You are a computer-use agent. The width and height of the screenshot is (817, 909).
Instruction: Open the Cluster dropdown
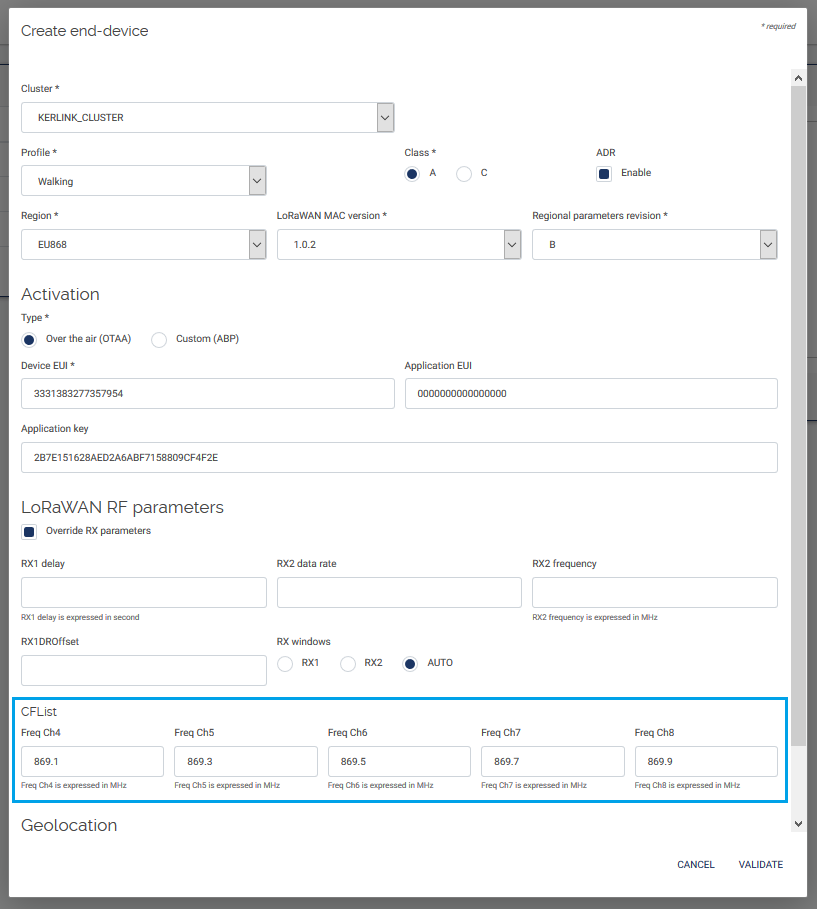pos(385,118)
